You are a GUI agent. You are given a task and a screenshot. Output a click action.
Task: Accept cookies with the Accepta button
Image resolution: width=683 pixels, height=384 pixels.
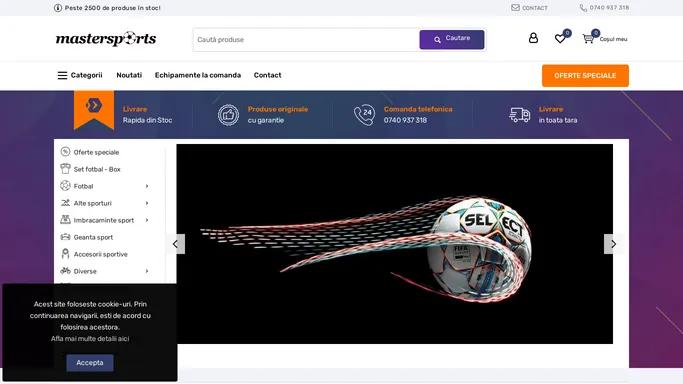(90, 363)
